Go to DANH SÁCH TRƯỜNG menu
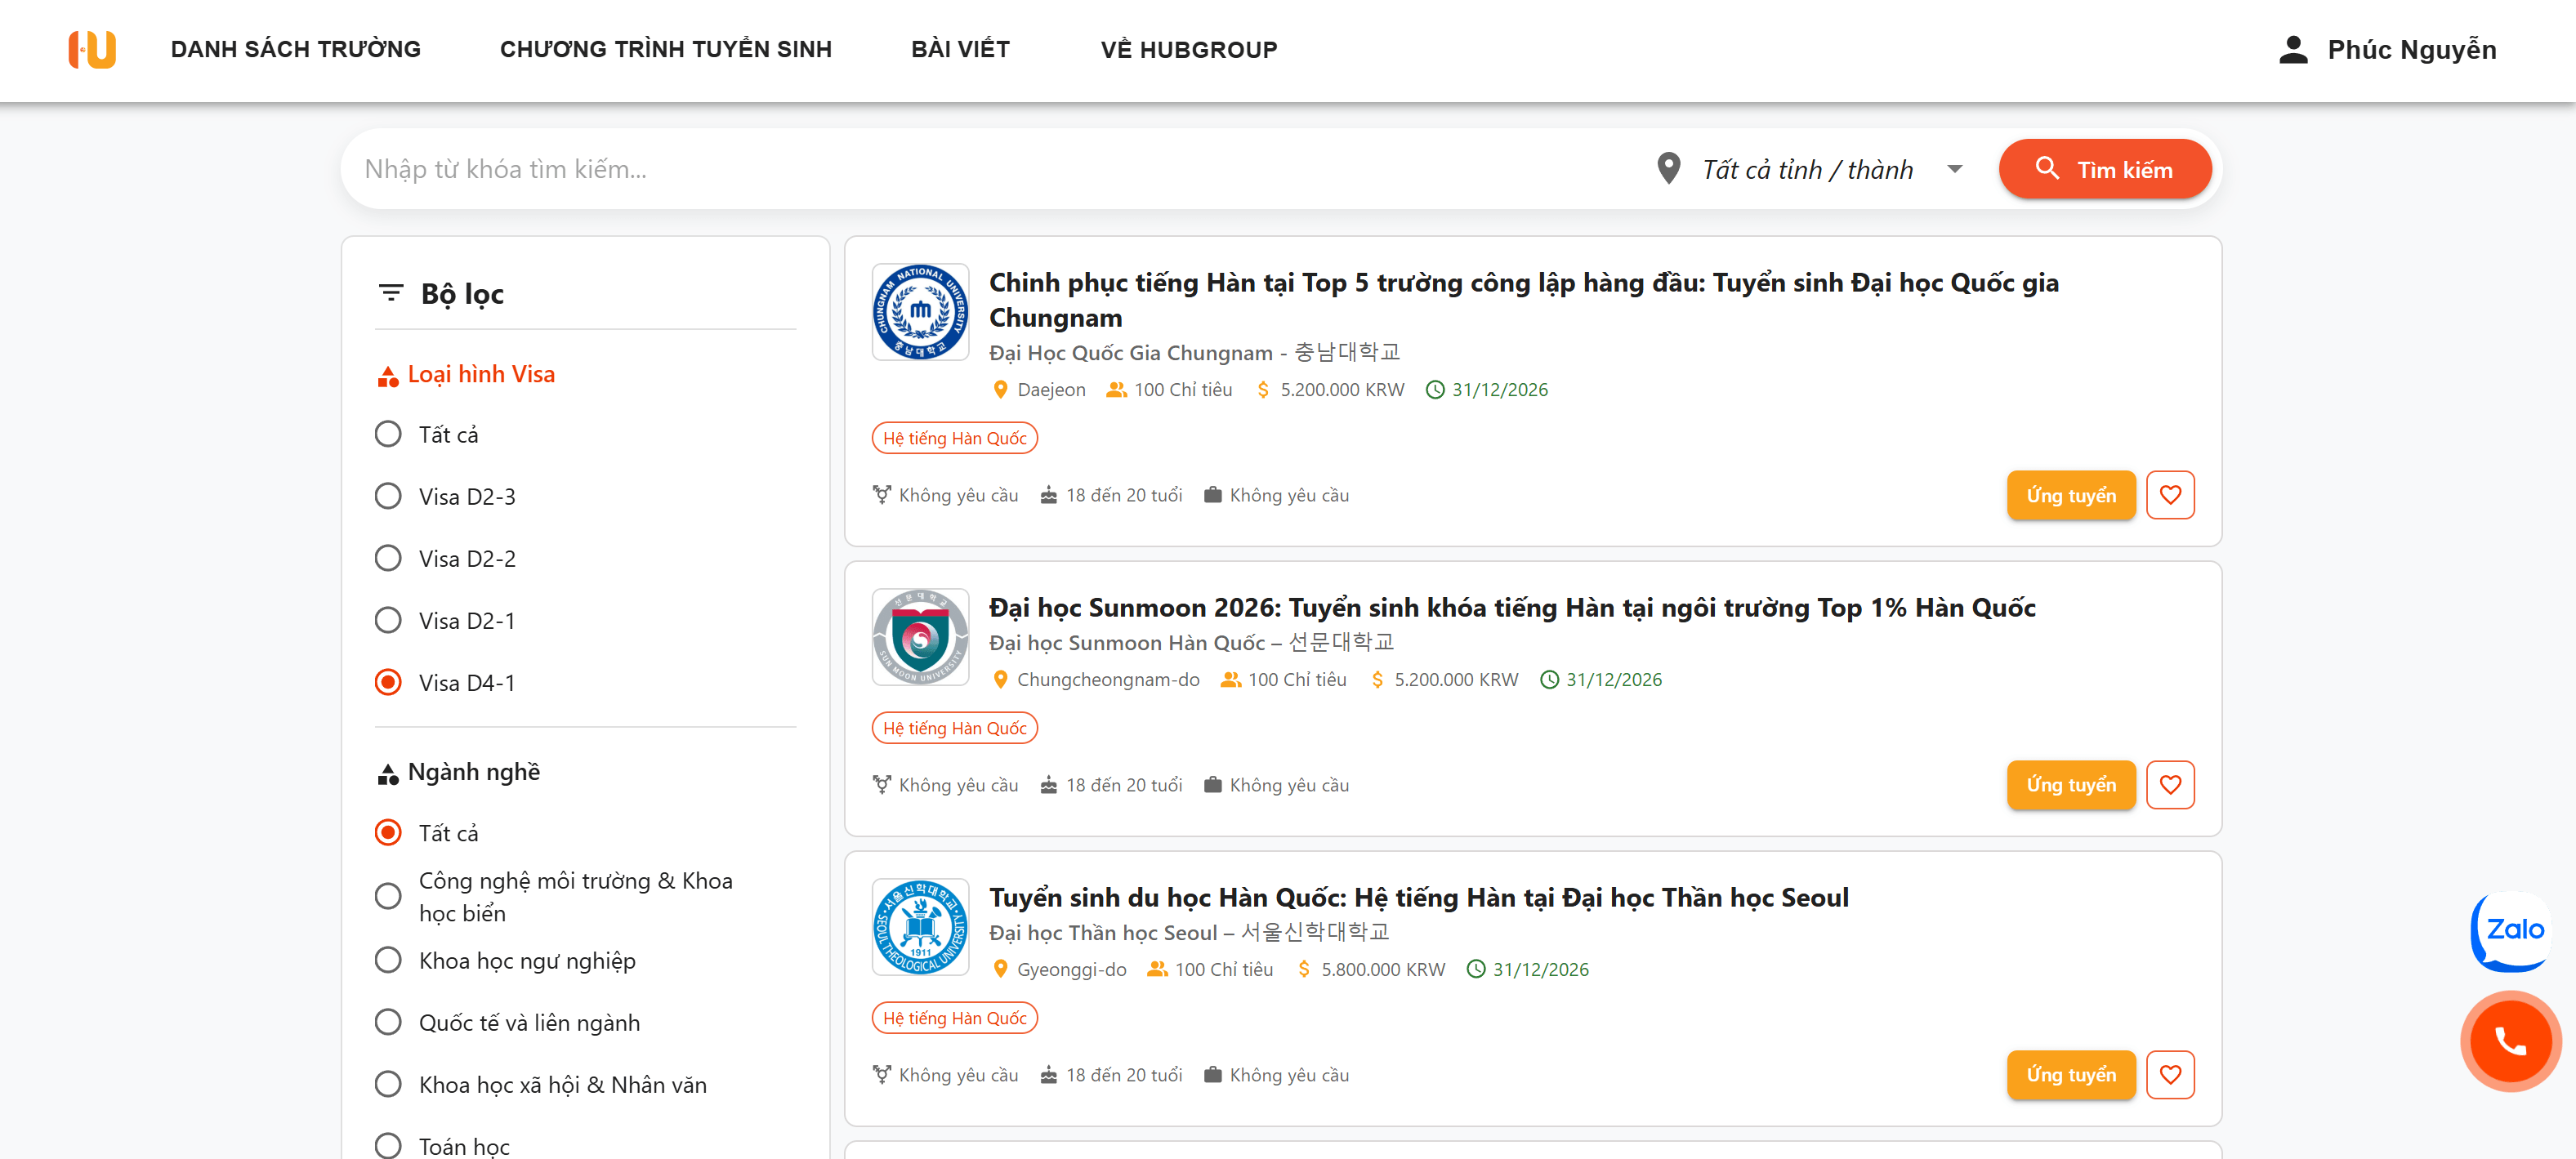The image size is (2576, 1159). [295, 49]
